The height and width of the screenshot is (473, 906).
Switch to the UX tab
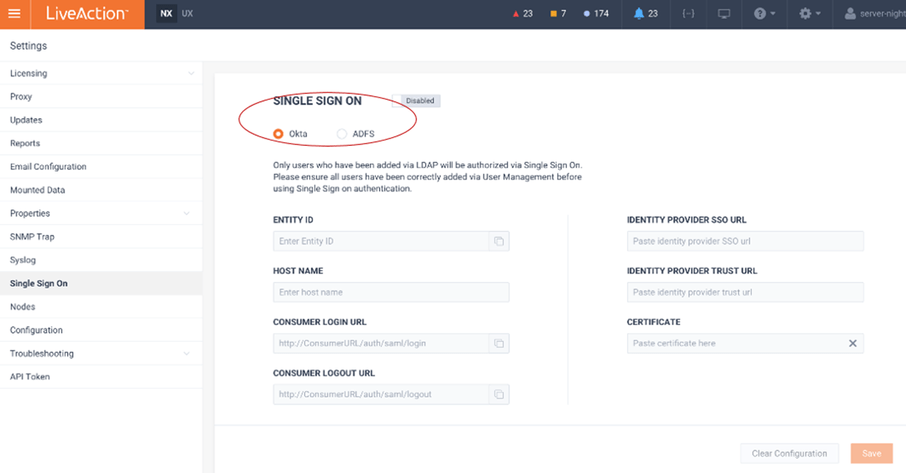[187, 13]
